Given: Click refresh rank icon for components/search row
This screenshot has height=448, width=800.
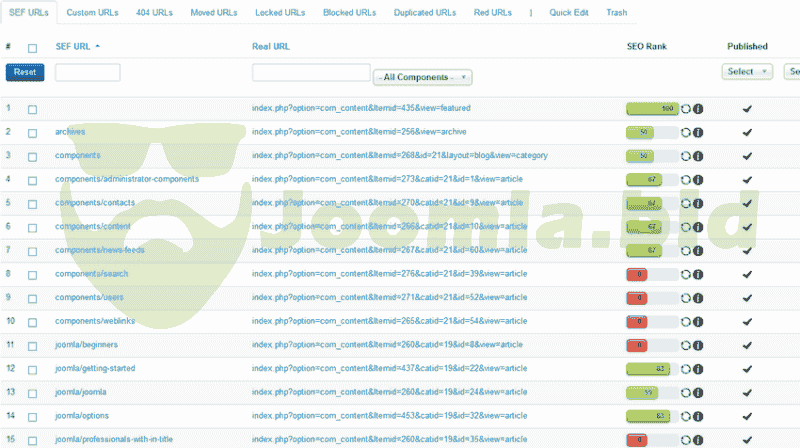Looking at the screenshot, I should coord(686,274).
